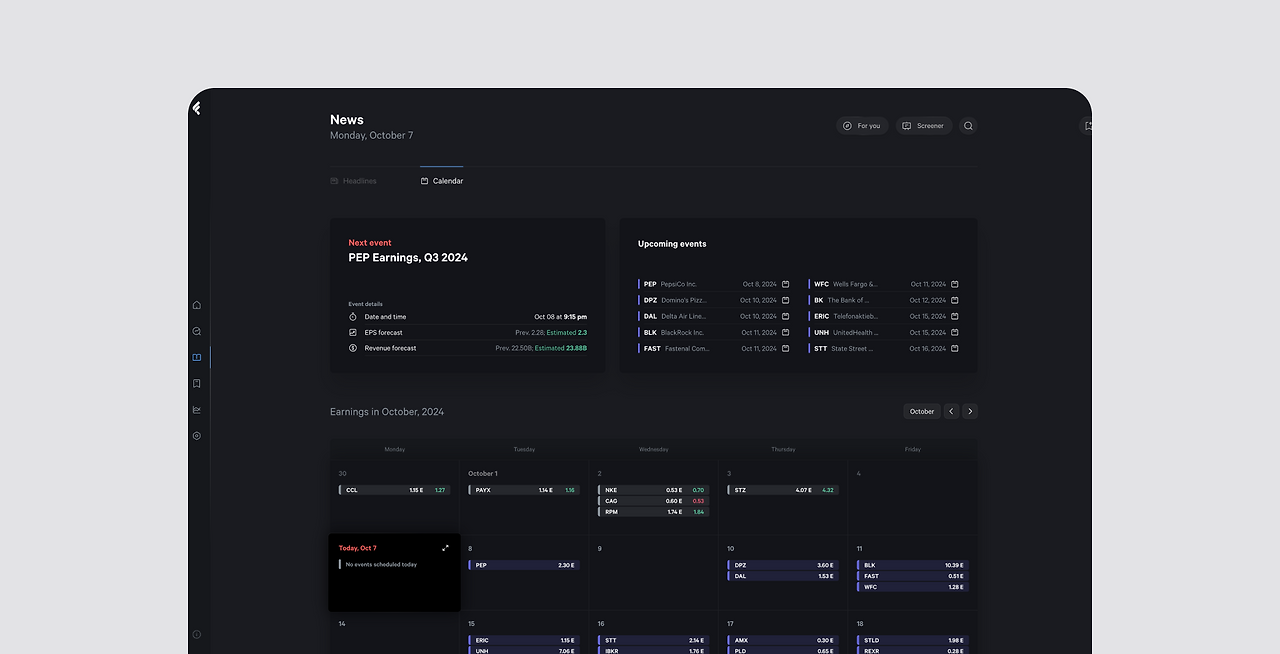The width and height of the screenshot is (1280, 654).
Task: Click the calendar icon in the FAST Fastenal row
Action: click(x=786, y=348)
